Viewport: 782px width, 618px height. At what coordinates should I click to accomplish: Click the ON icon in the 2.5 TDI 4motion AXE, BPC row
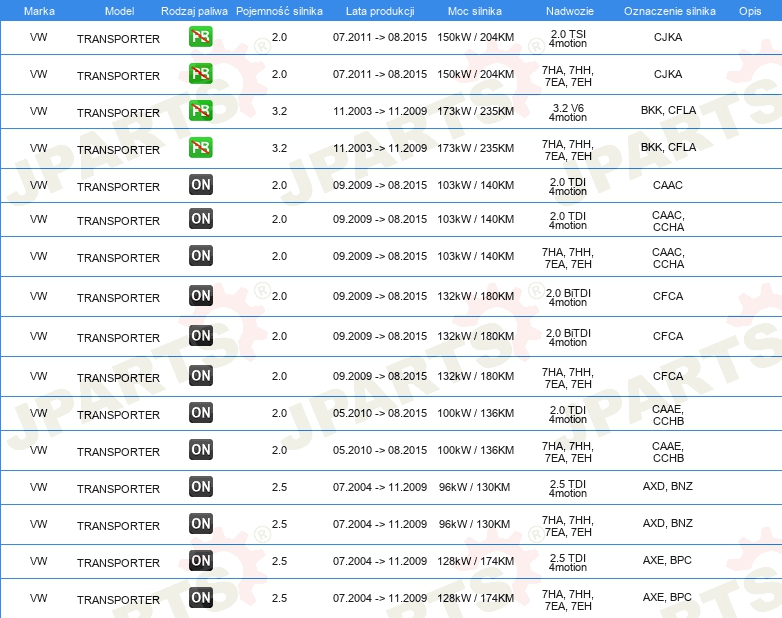click(201, 561)
